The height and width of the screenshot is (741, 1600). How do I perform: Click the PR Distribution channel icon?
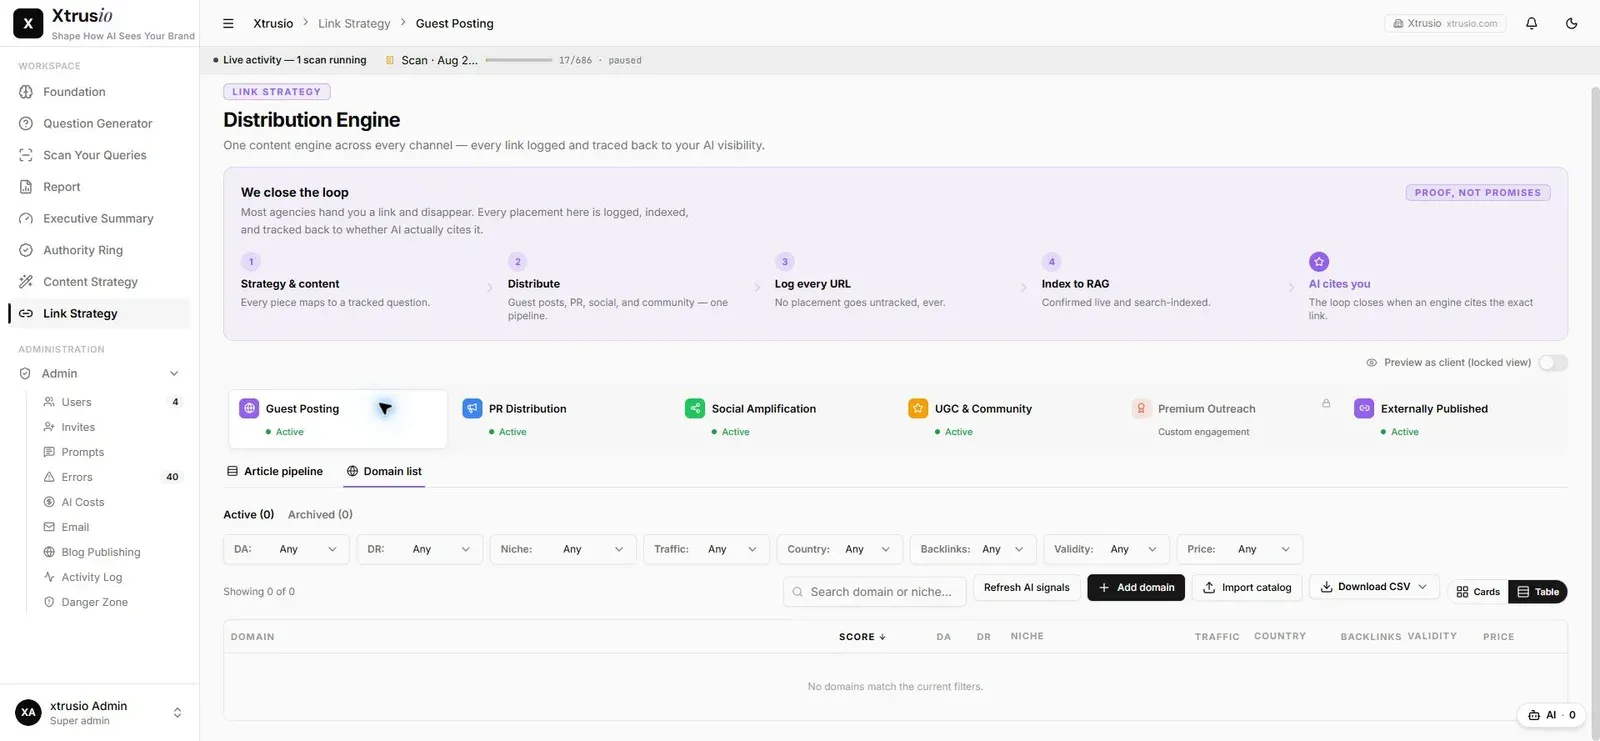[472, 408]
